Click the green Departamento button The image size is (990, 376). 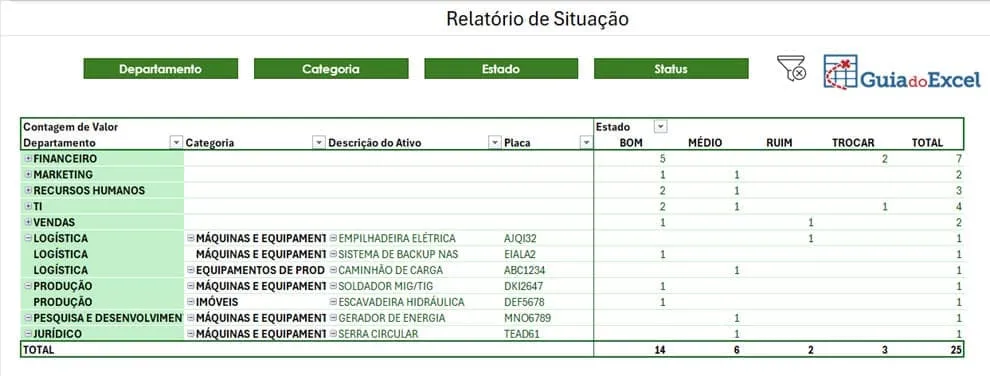pos(160,69)
